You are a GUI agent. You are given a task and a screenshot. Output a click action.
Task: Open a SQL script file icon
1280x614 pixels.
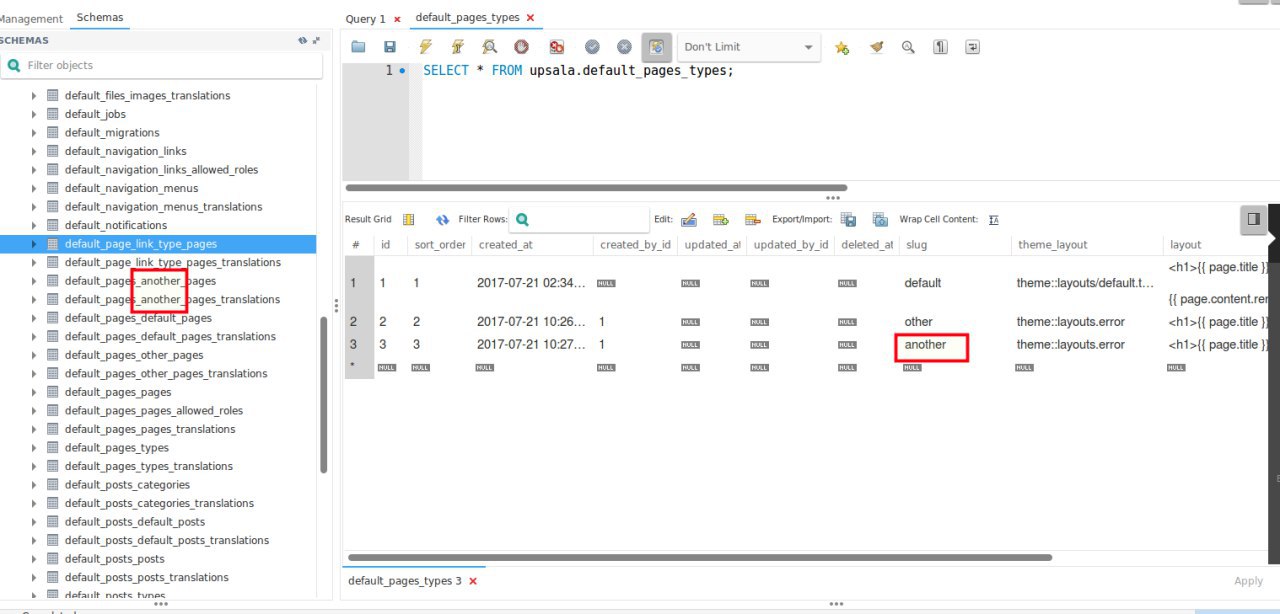[358, 47]
